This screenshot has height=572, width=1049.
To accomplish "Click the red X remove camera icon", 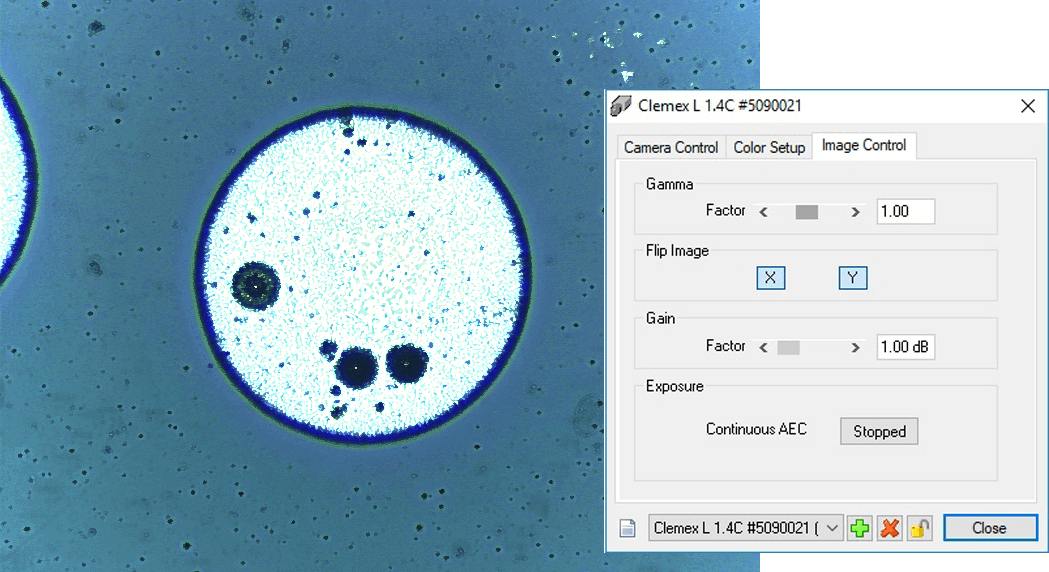I will tap(890, 529).
